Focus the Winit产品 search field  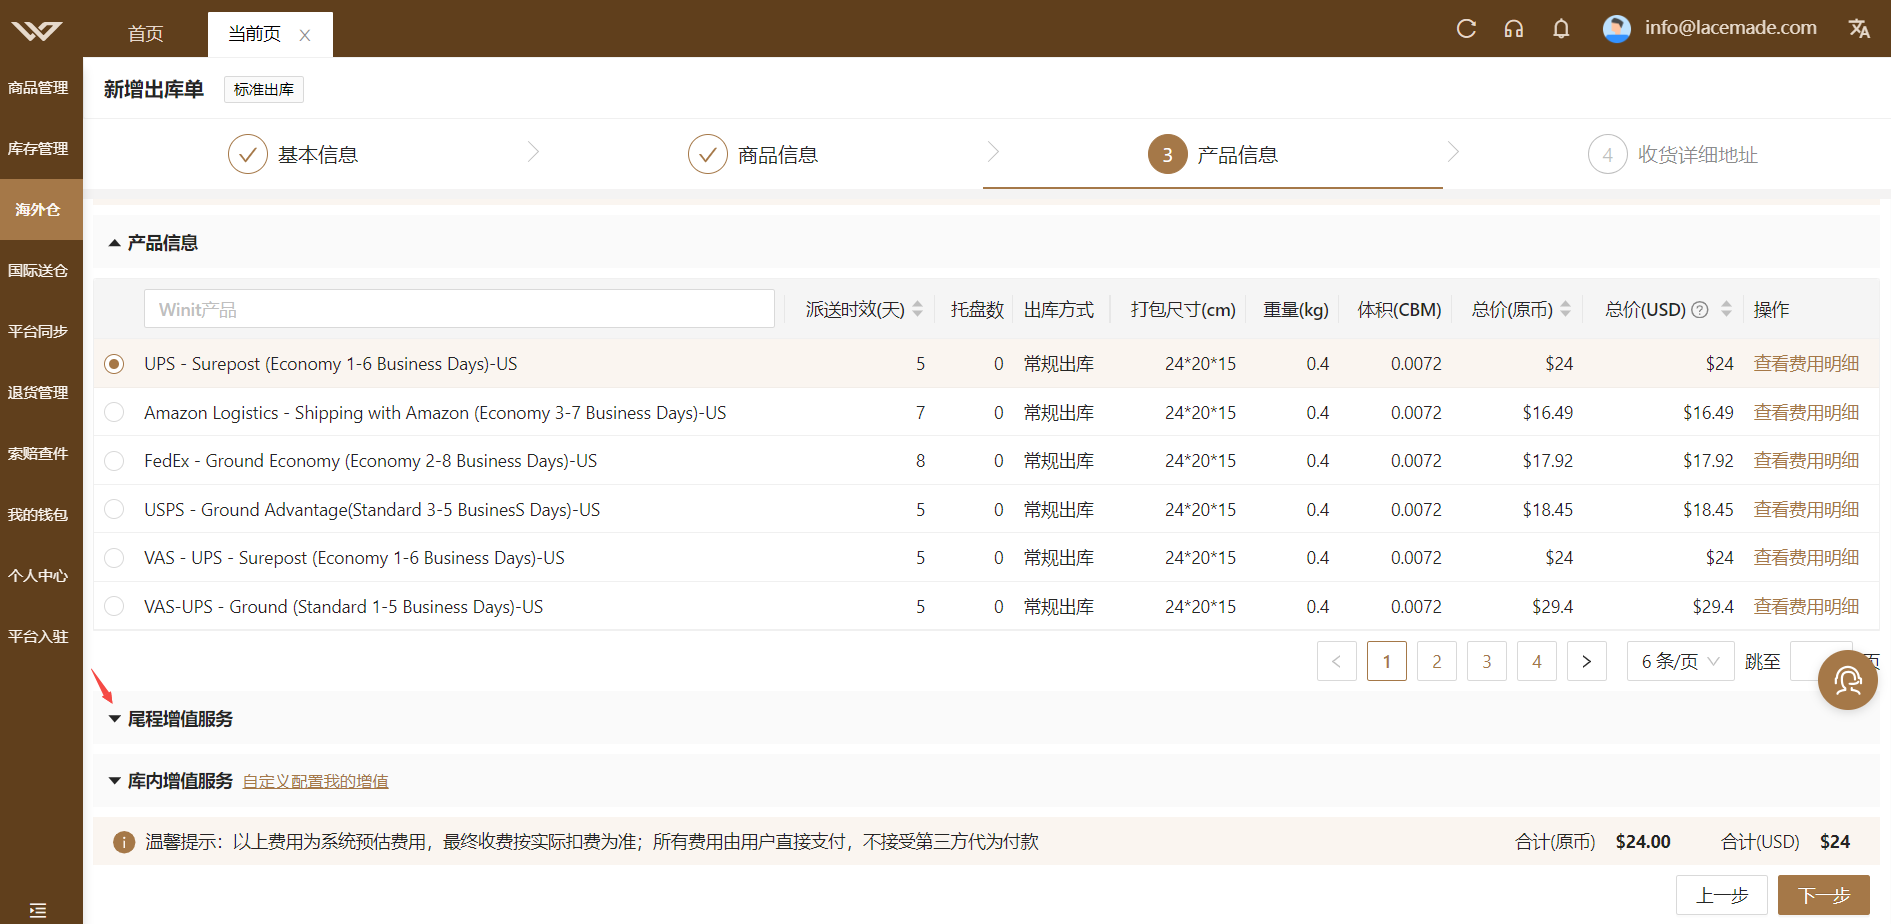click(459, 309)
